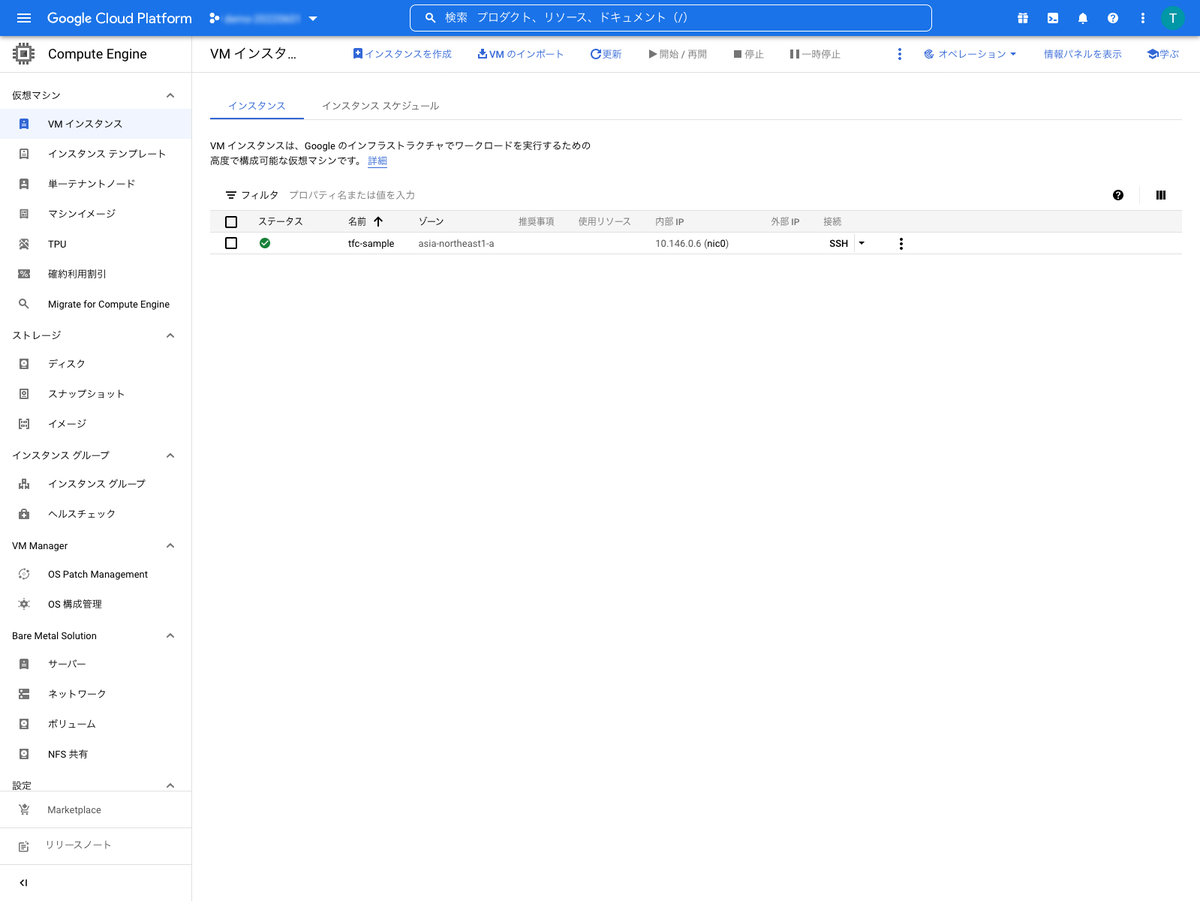Open the tfc-sample instance name
Image resolution: width=1200 pixels, height=901 pixels.
click(371, 243)
